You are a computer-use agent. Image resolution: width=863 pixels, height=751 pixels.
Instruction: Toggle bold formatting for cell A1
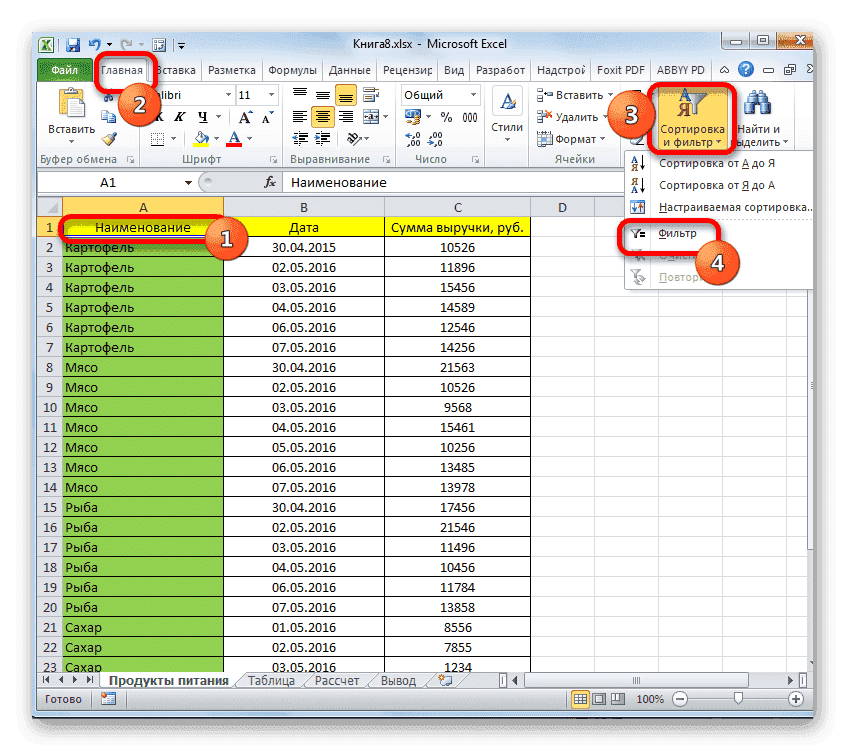pos(160,116)
